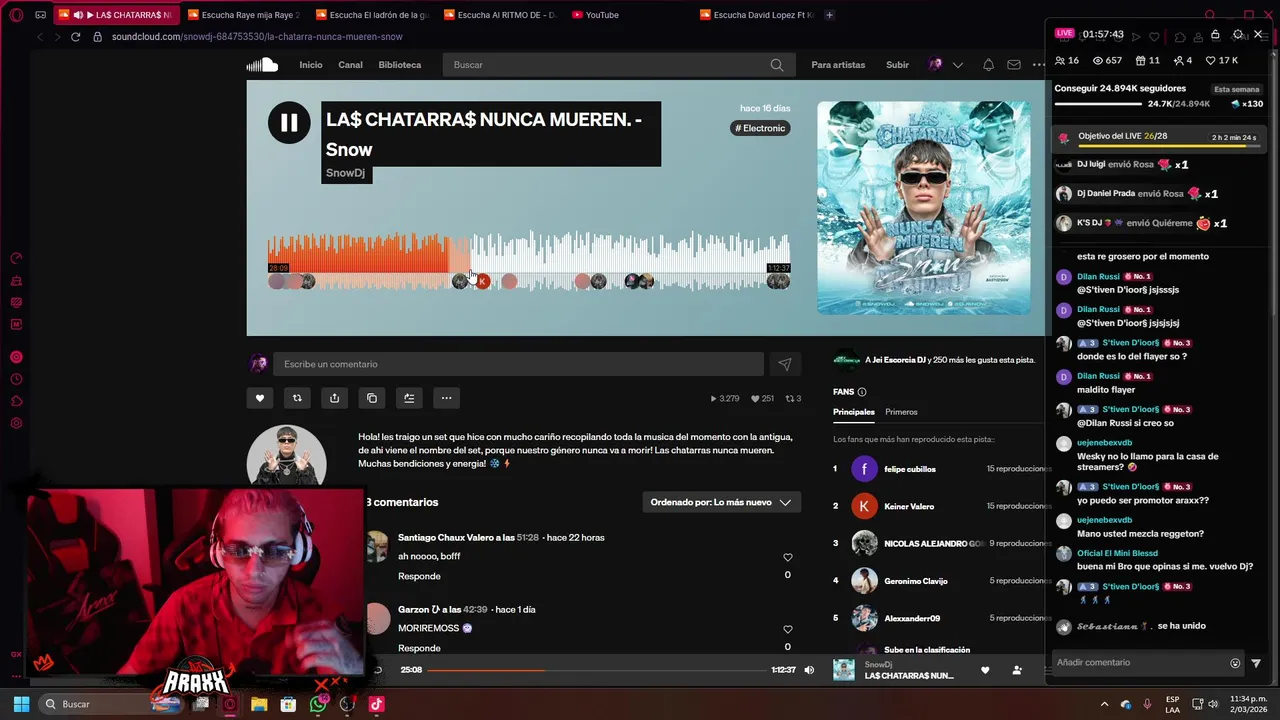Screen dimensions: 1280x720
Task: Open the Inicio menu item
Action: click(x=311, y=65)
